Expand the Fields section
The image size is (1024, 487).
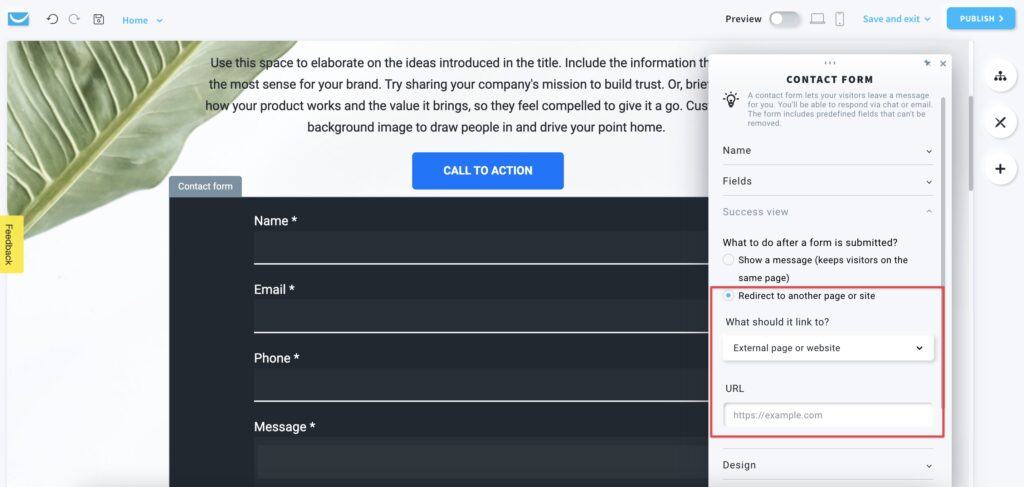[827, 181]
